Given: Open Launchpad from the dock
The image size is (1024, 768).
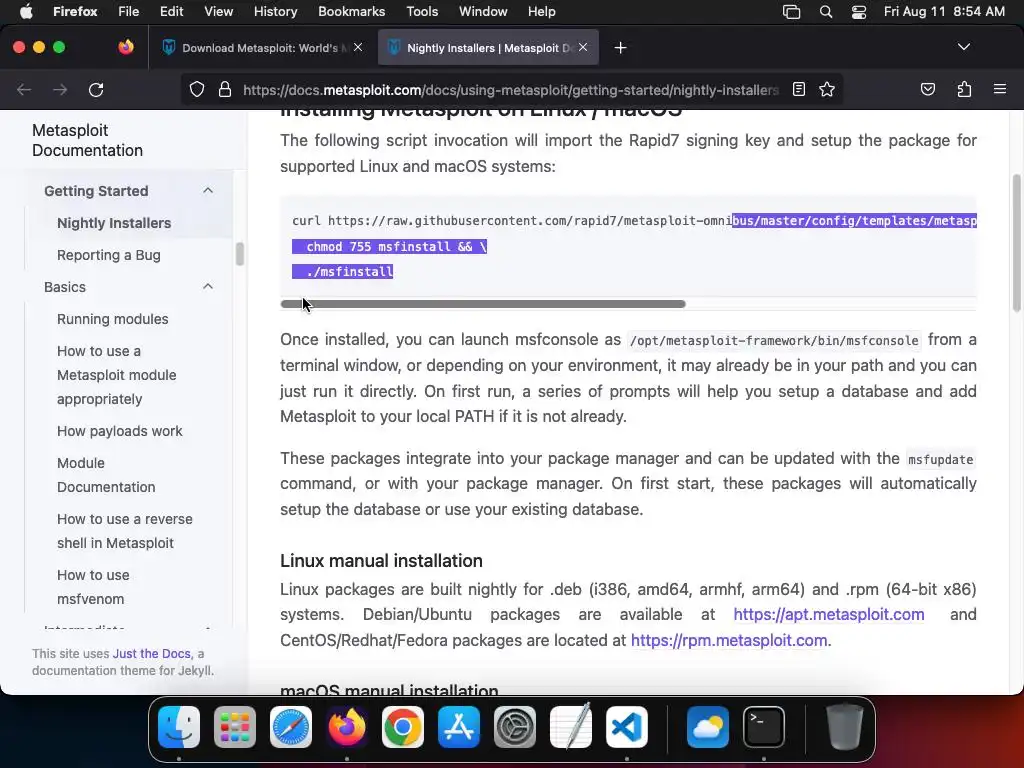Looking at the screenshot, I should pyautogui.click(x=235, y=727).
